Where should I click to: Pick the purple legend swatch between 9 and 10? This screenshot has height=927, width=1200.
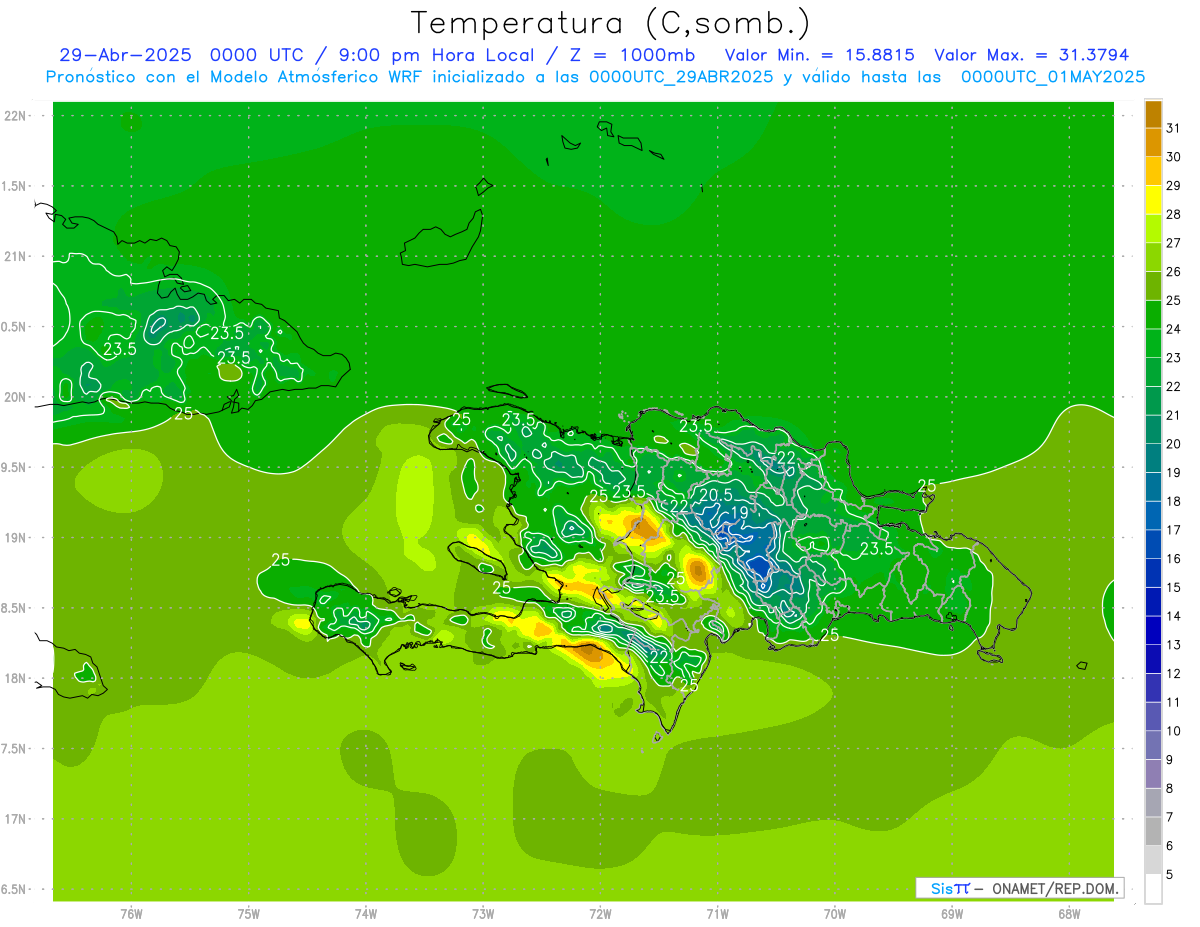coord(1153,746)
